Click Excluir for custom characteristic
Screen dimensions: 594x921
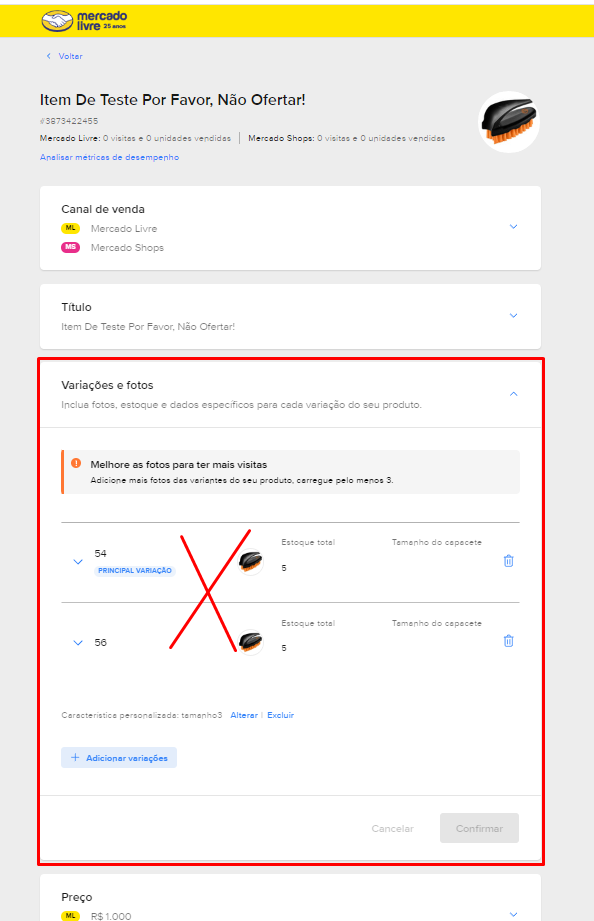click(x=280, y=715)
